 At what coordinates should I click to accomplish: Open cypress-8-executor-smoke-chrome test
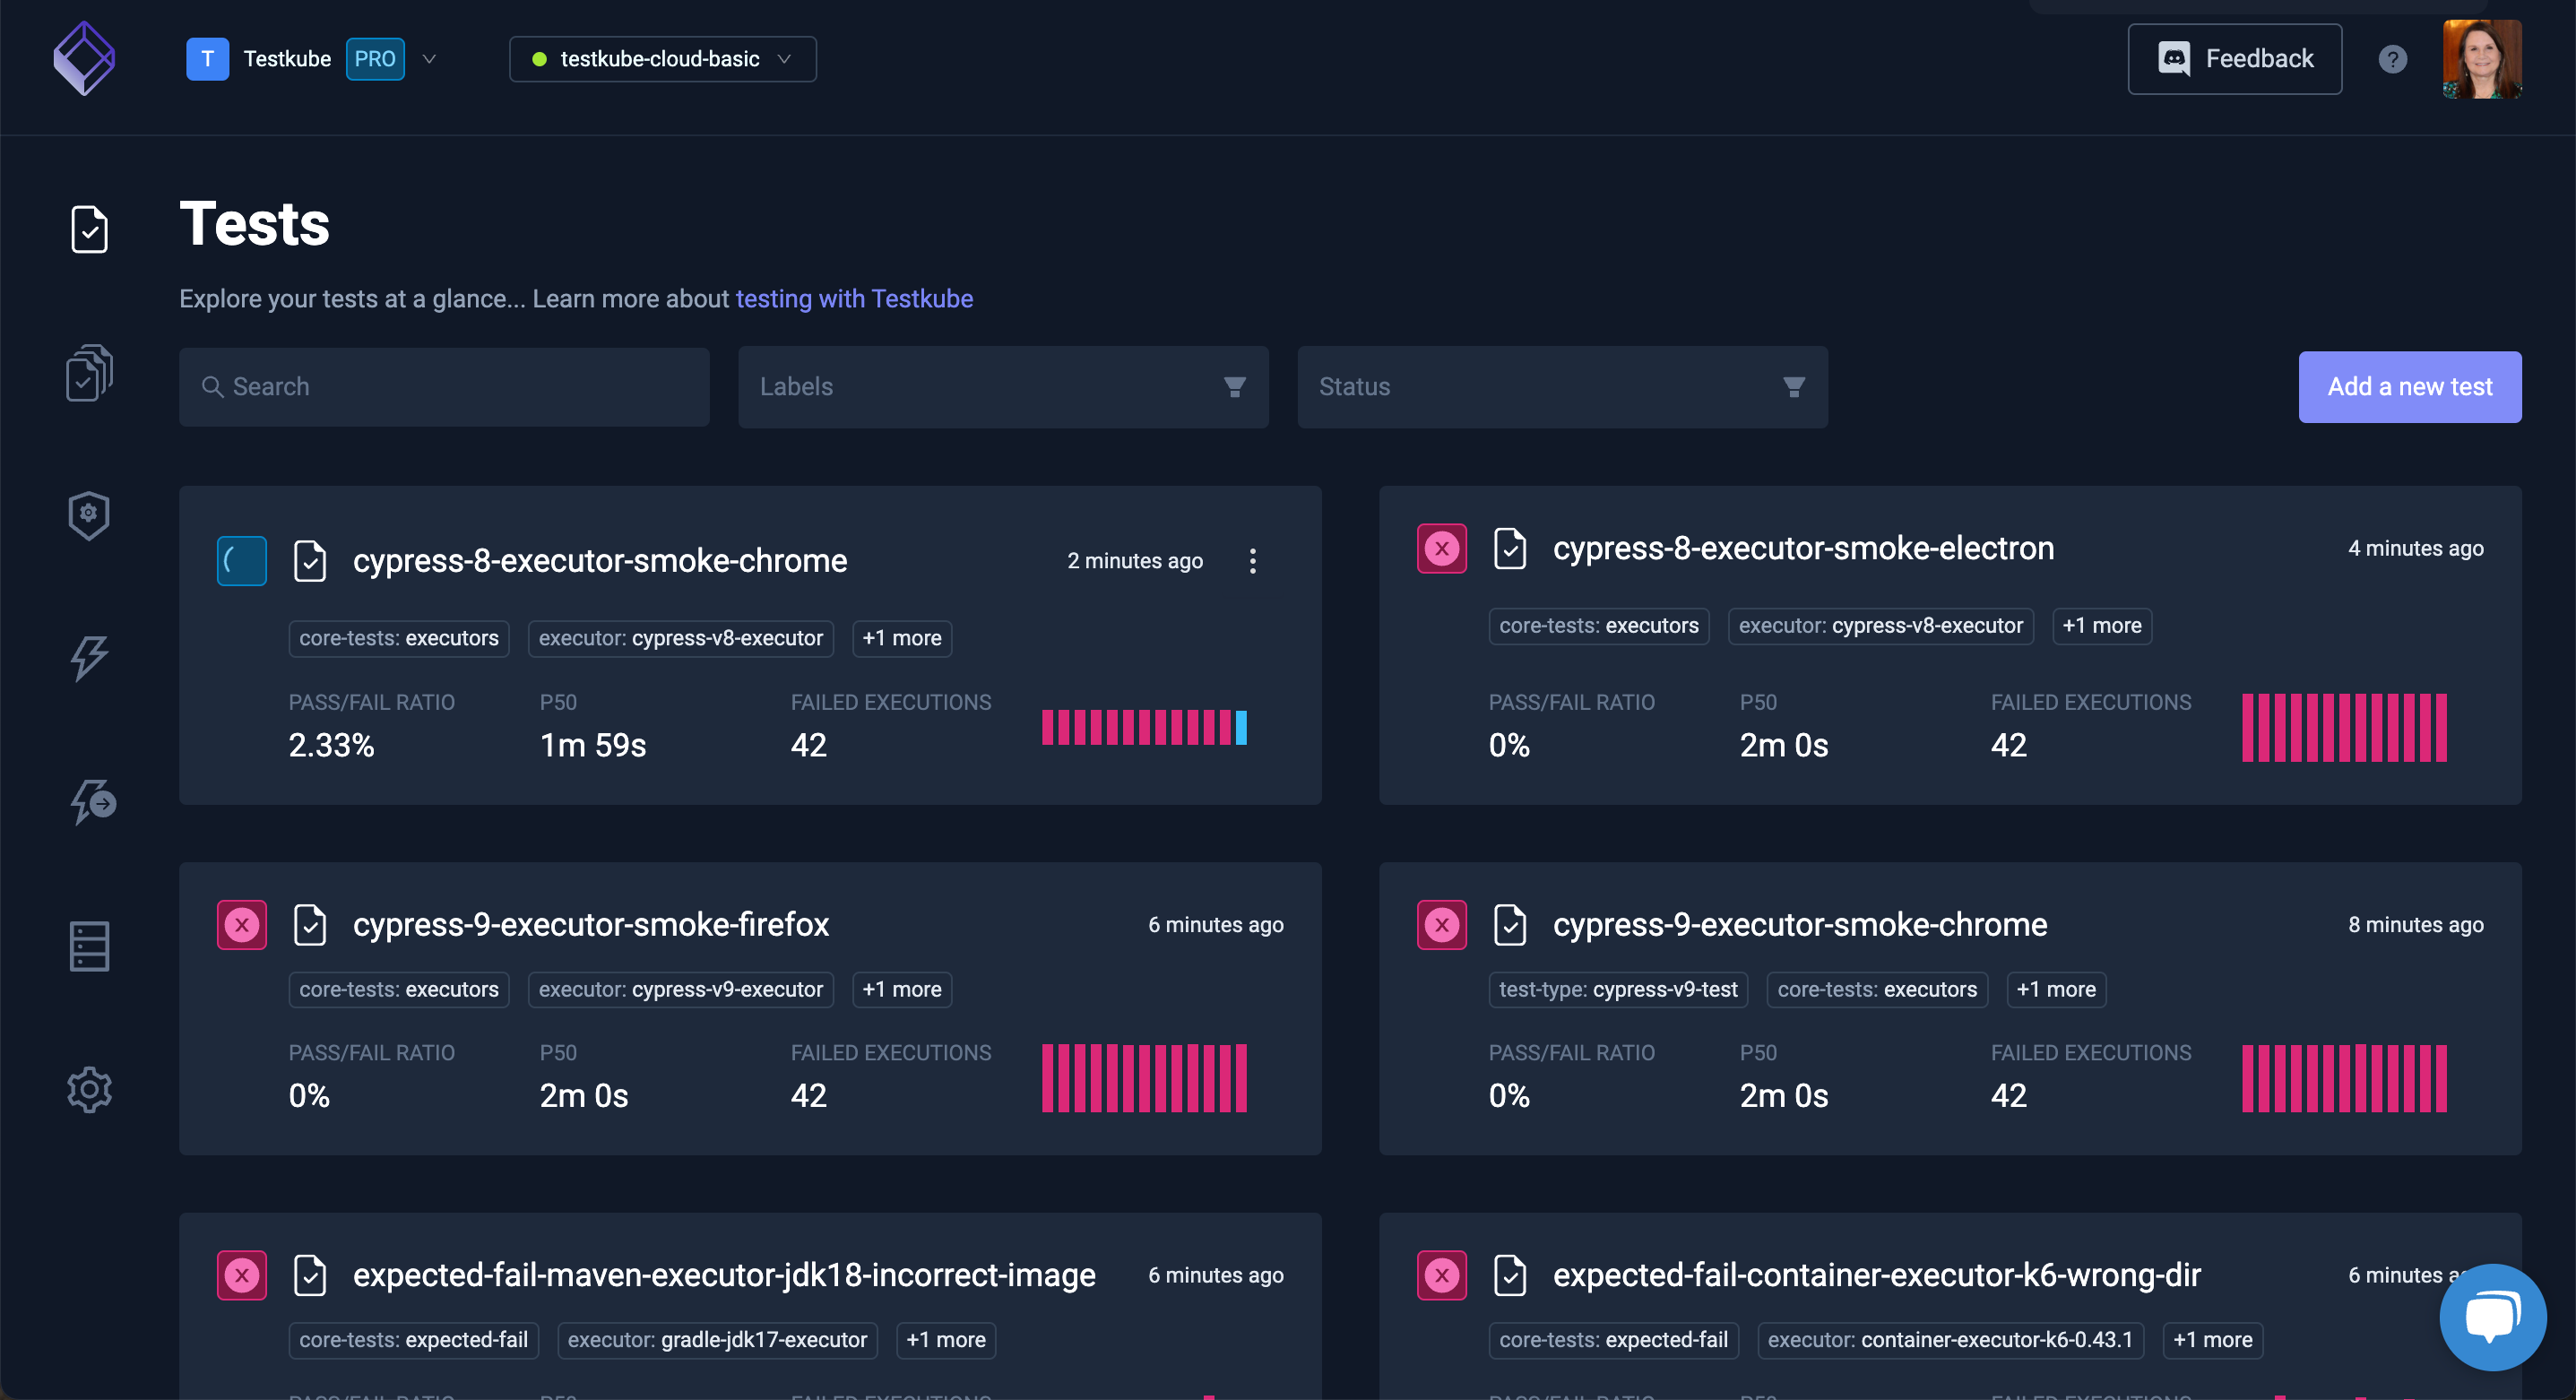600,561
